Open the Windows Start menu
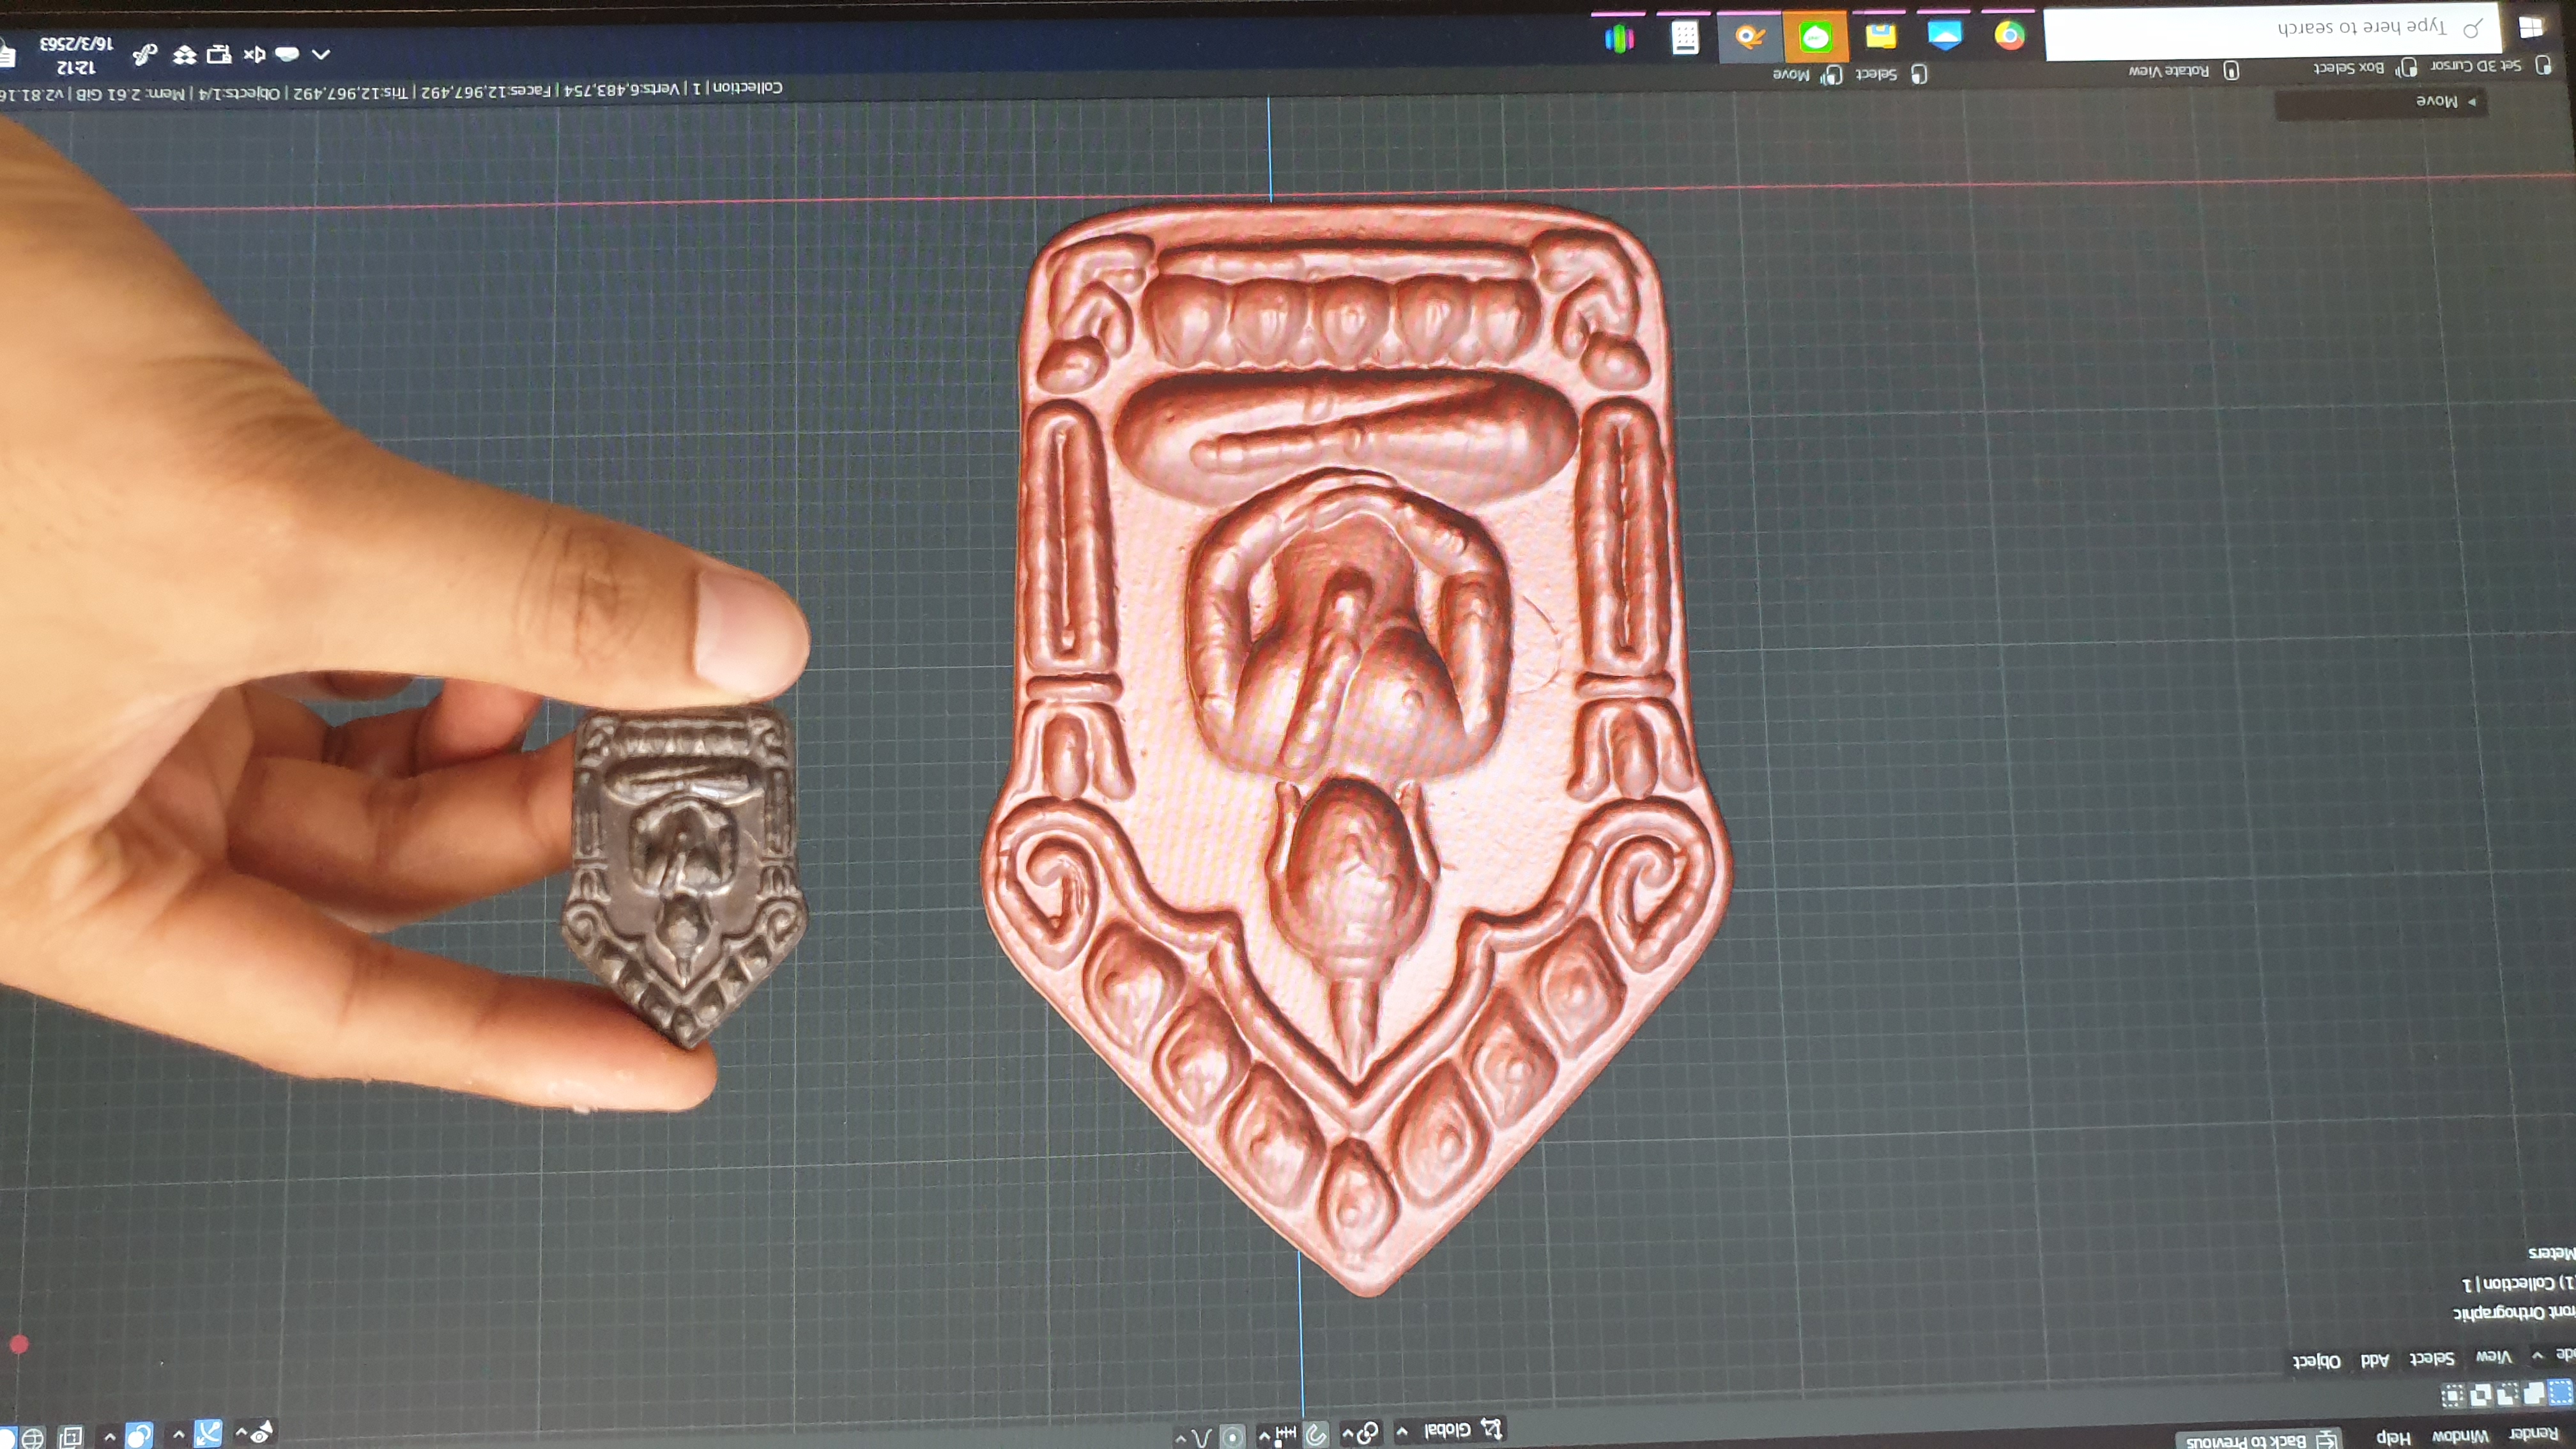Viewport: 2576px width, 1449px height. (x=2530, y=27)
